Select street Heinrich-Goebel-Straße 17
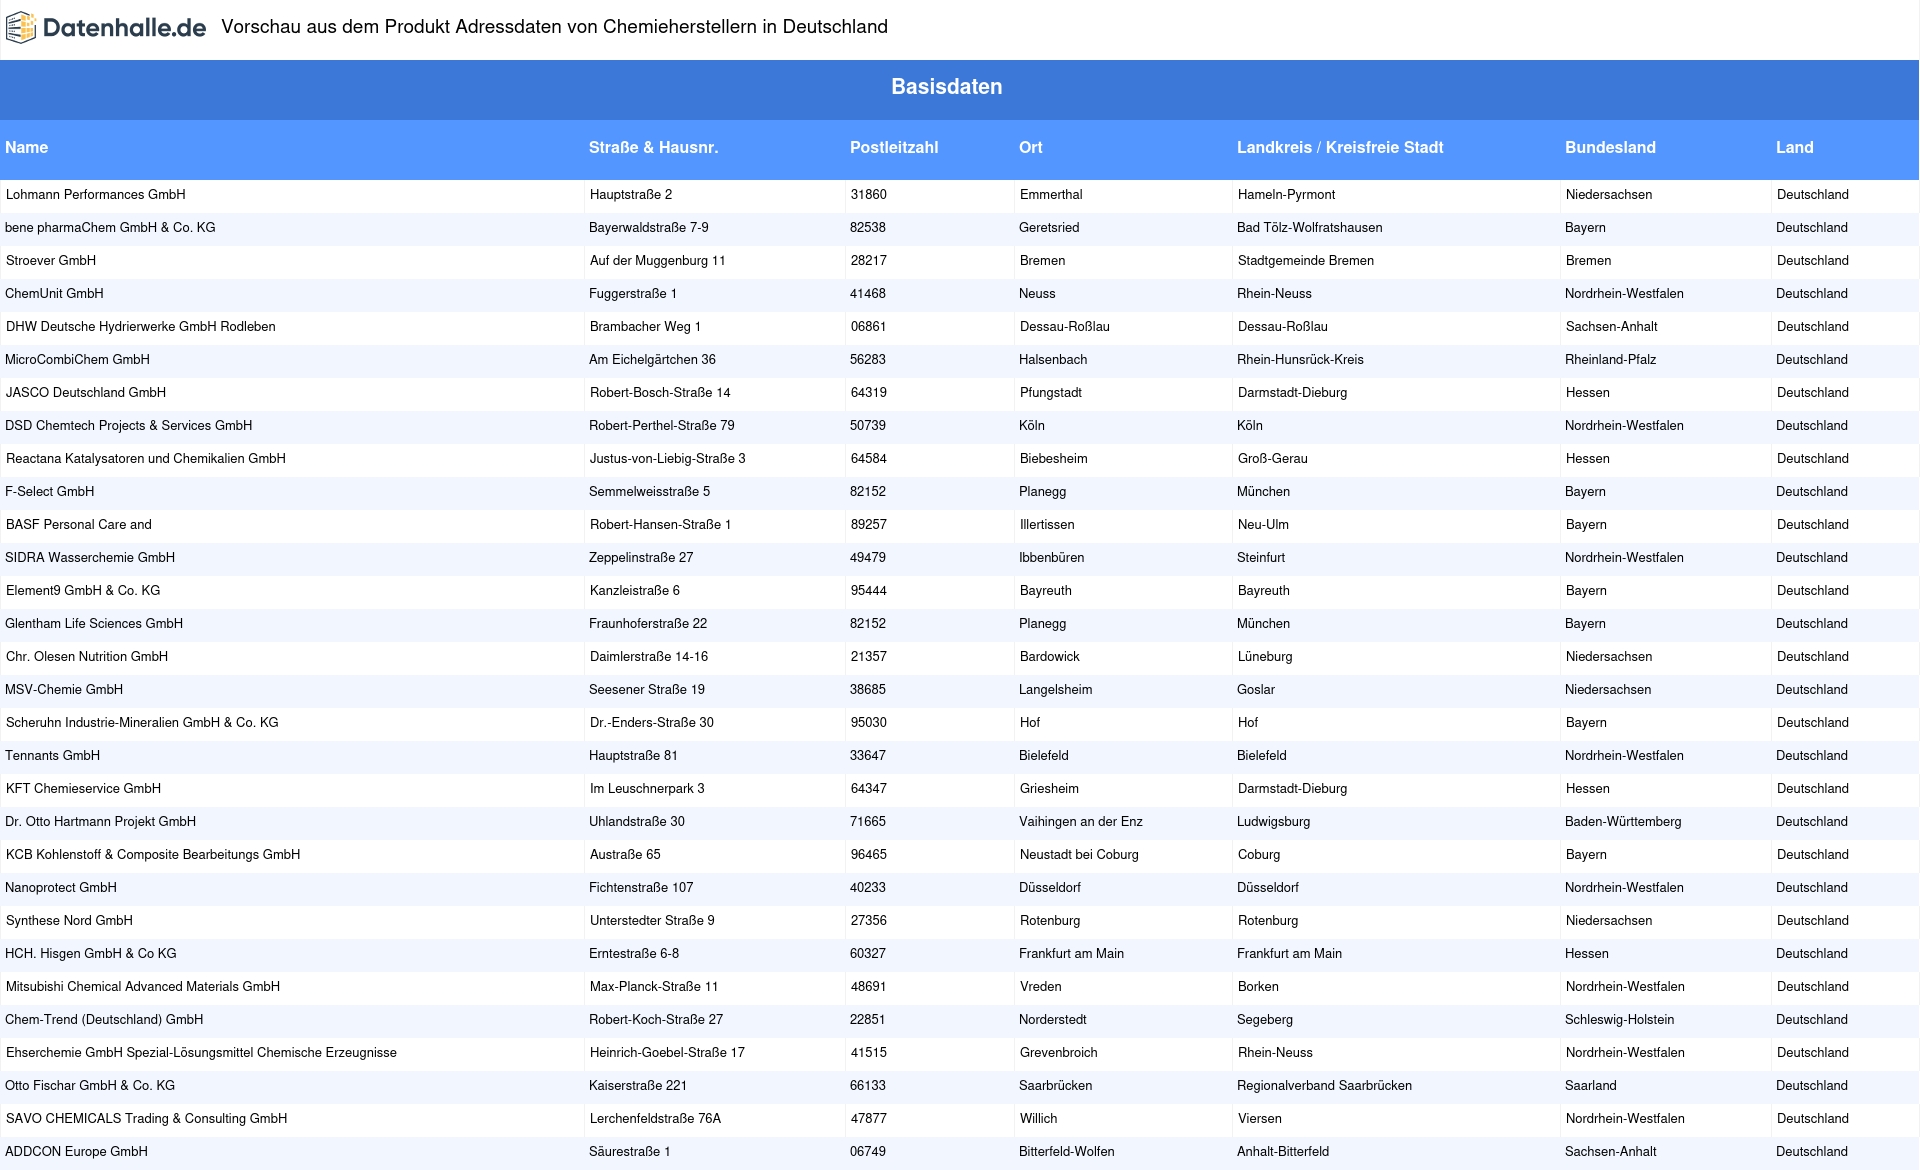The width and height of the screenshot is (1920, 1170). [x=667, y=1053]
